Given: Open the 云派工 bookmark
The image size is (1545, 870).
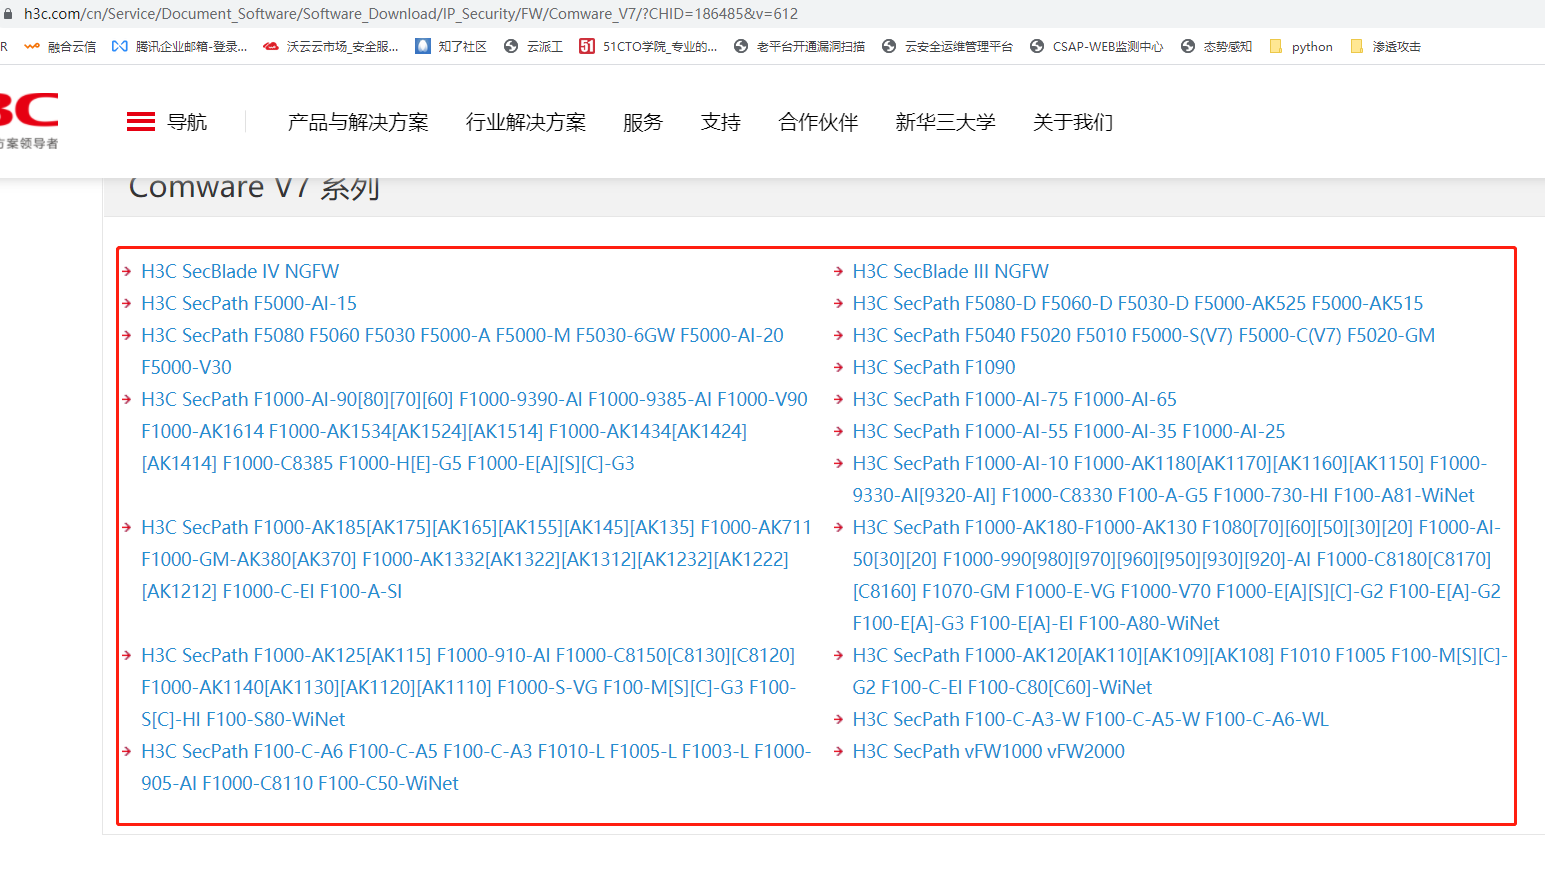Looking at the screenshot, I should (533, 46).
